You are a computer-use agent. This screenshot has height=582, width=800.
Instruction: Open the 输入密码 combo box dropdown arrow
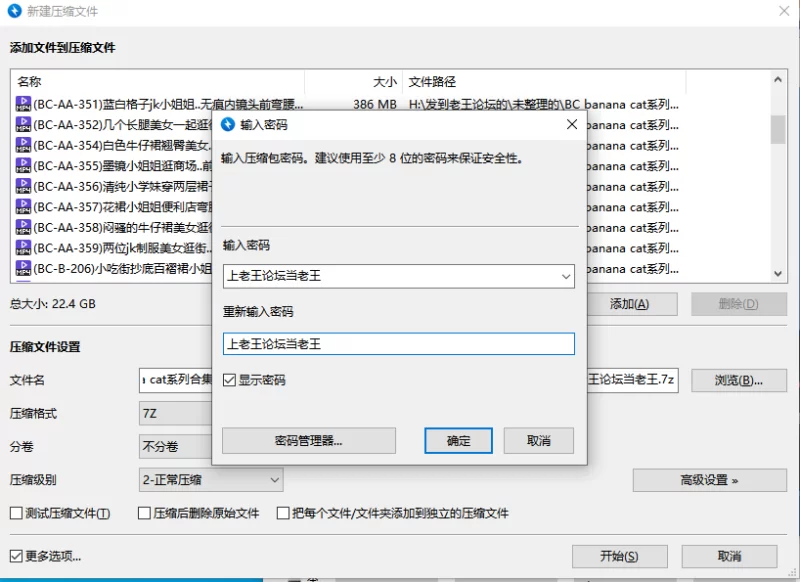[x=566, y=276]
